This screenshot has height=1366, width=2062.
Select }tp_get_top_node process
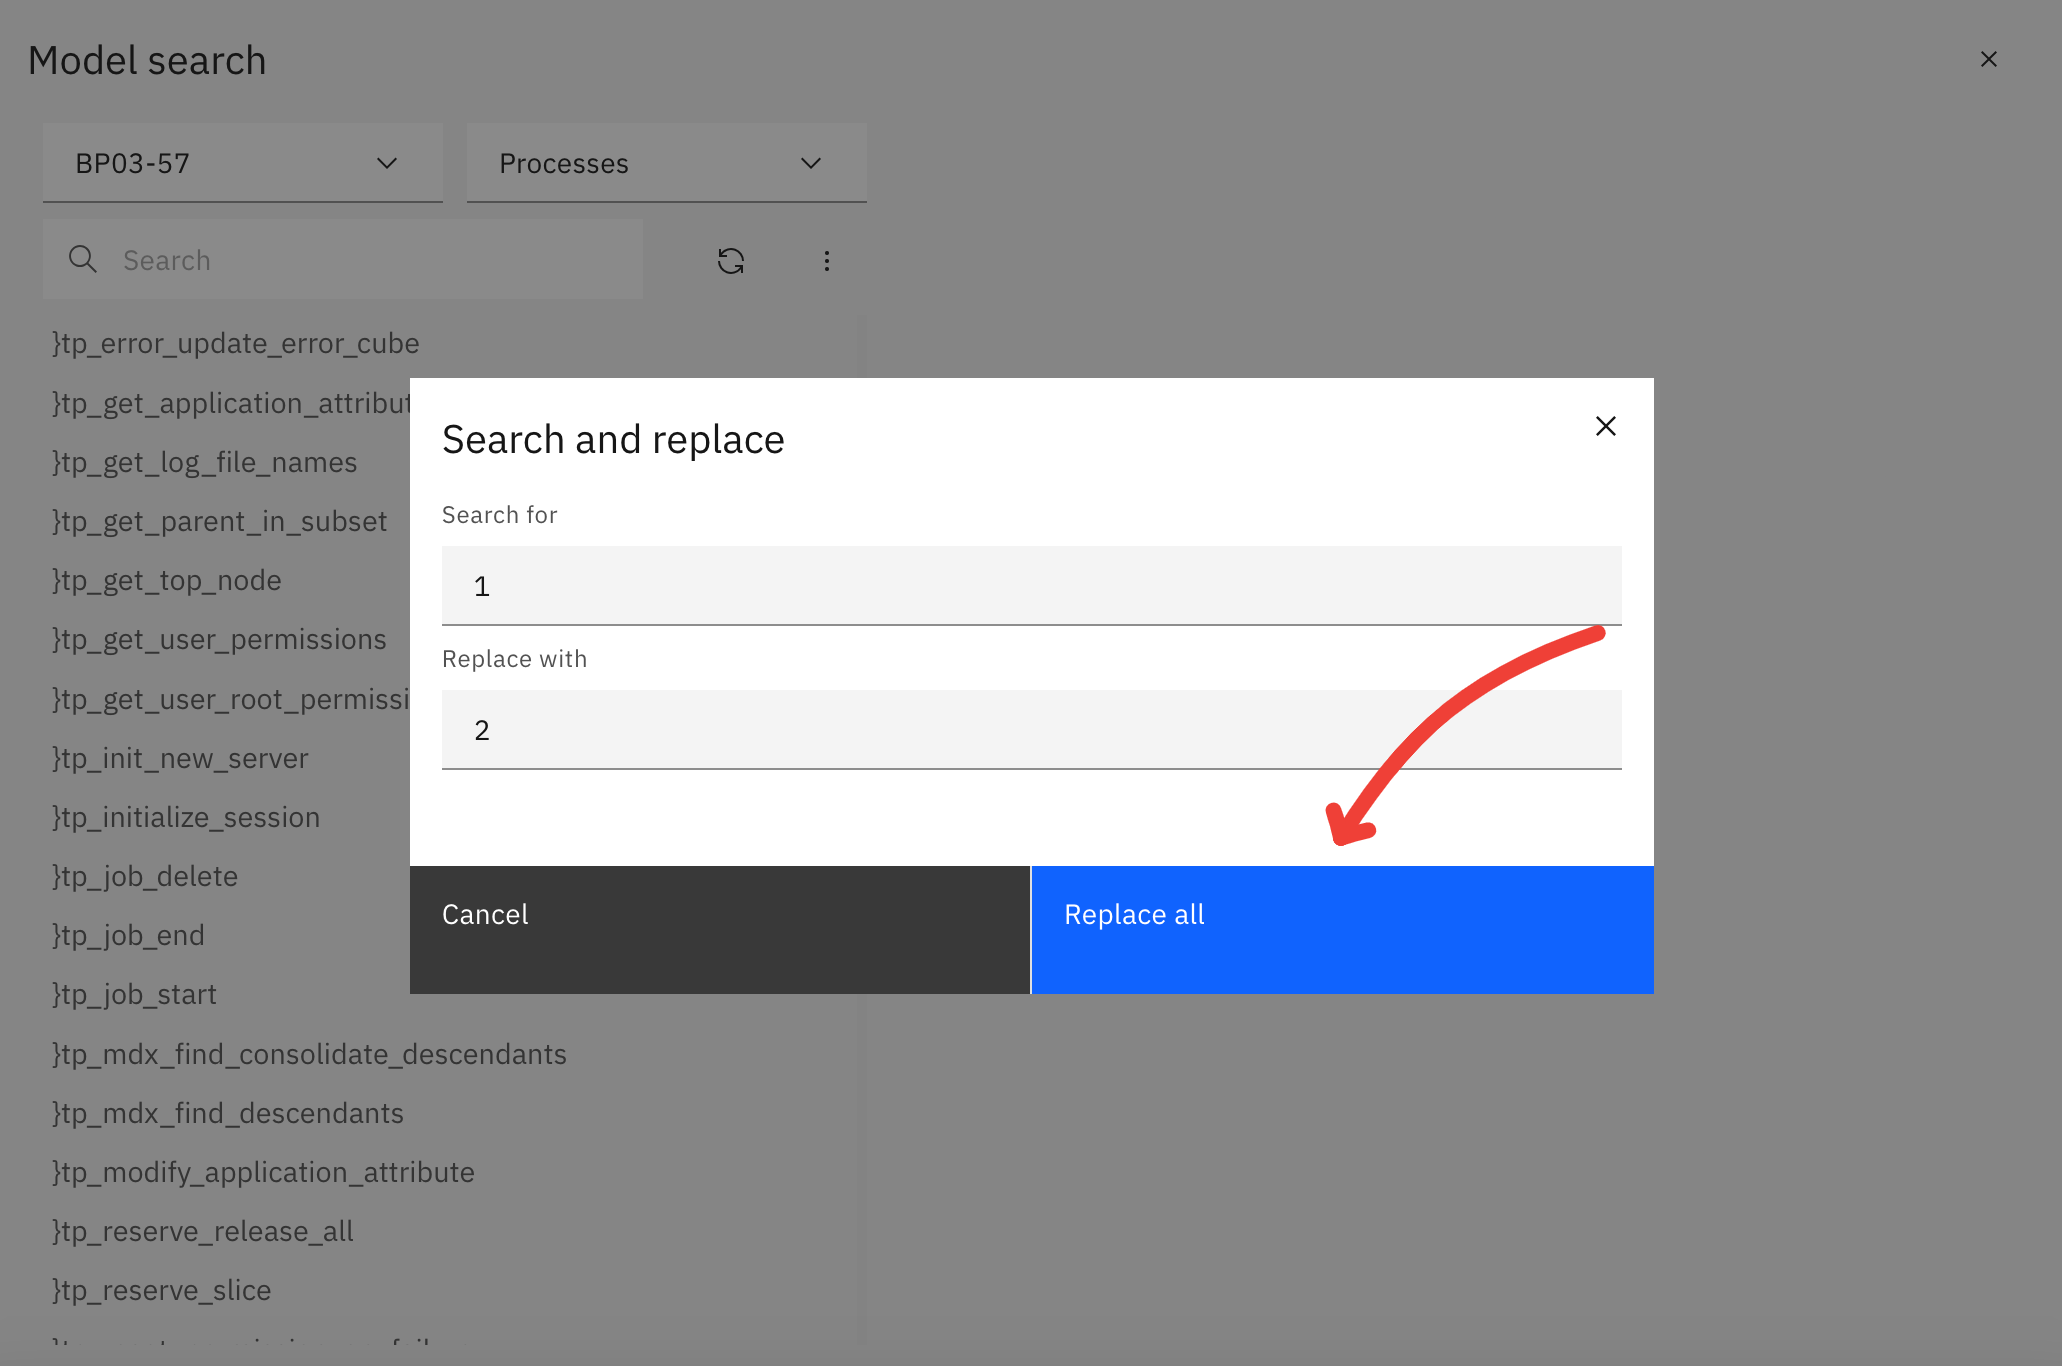point(167,581)
